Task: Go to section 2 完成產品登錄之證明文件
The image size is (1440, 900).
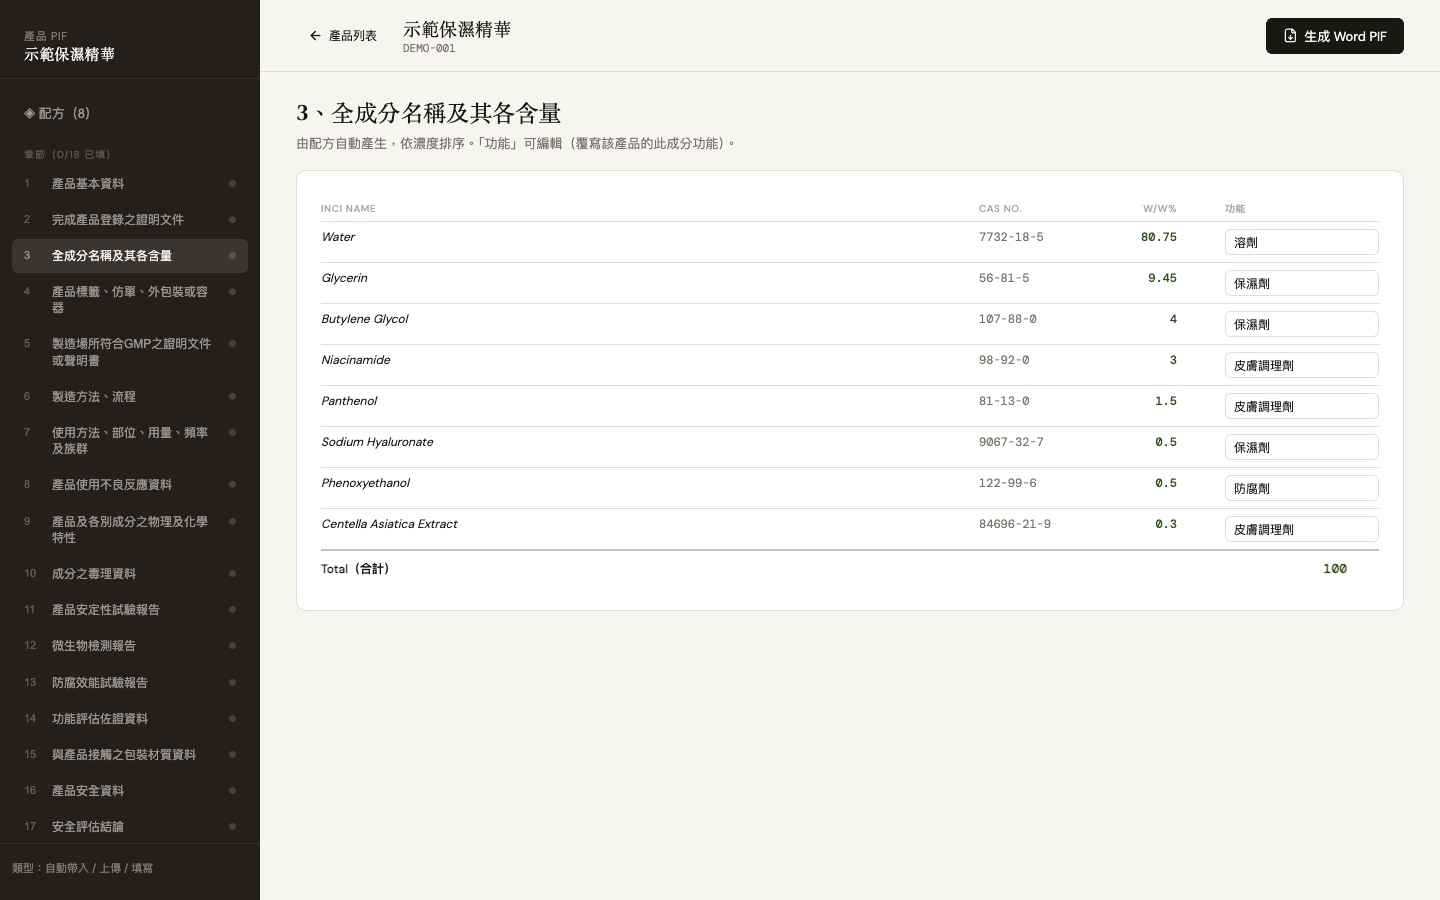Action: 130,220
